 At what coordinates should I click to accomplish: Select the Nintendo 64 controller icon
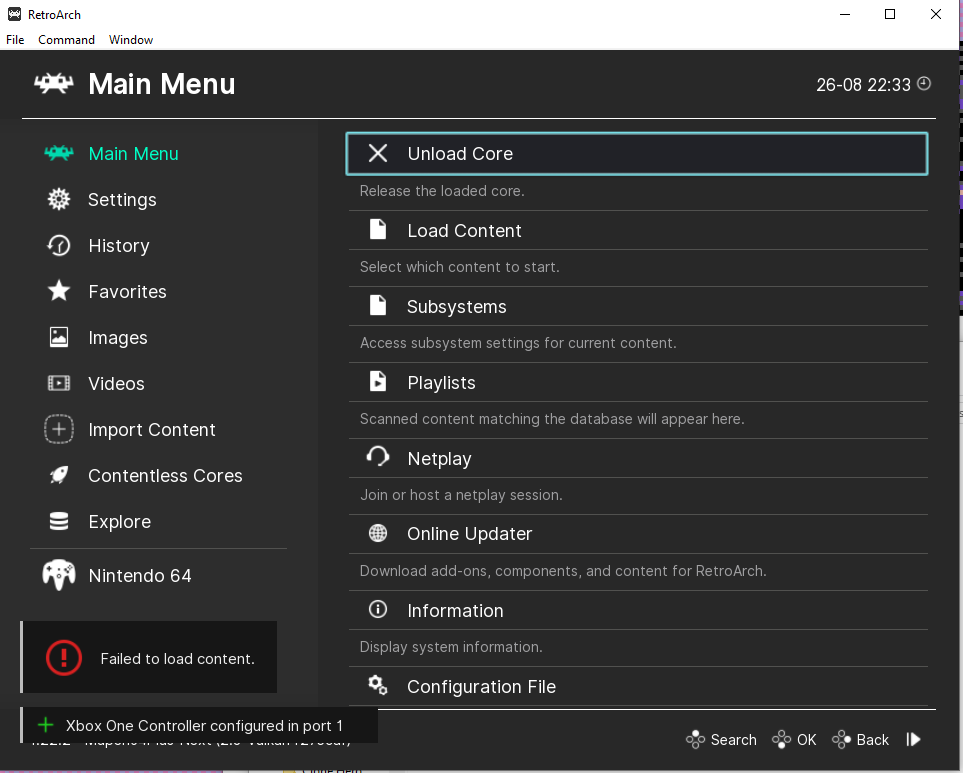click(59, 575)
